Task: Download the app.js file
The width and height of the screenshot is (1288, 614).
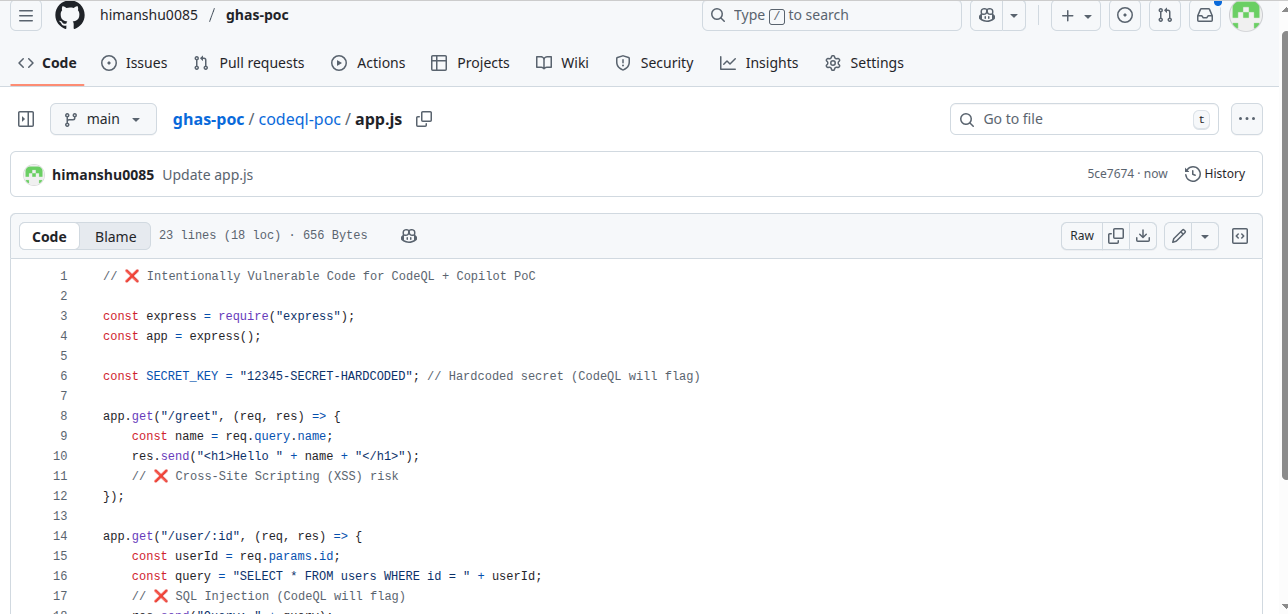Action: pyautogui.click(x=1142, y=235)
